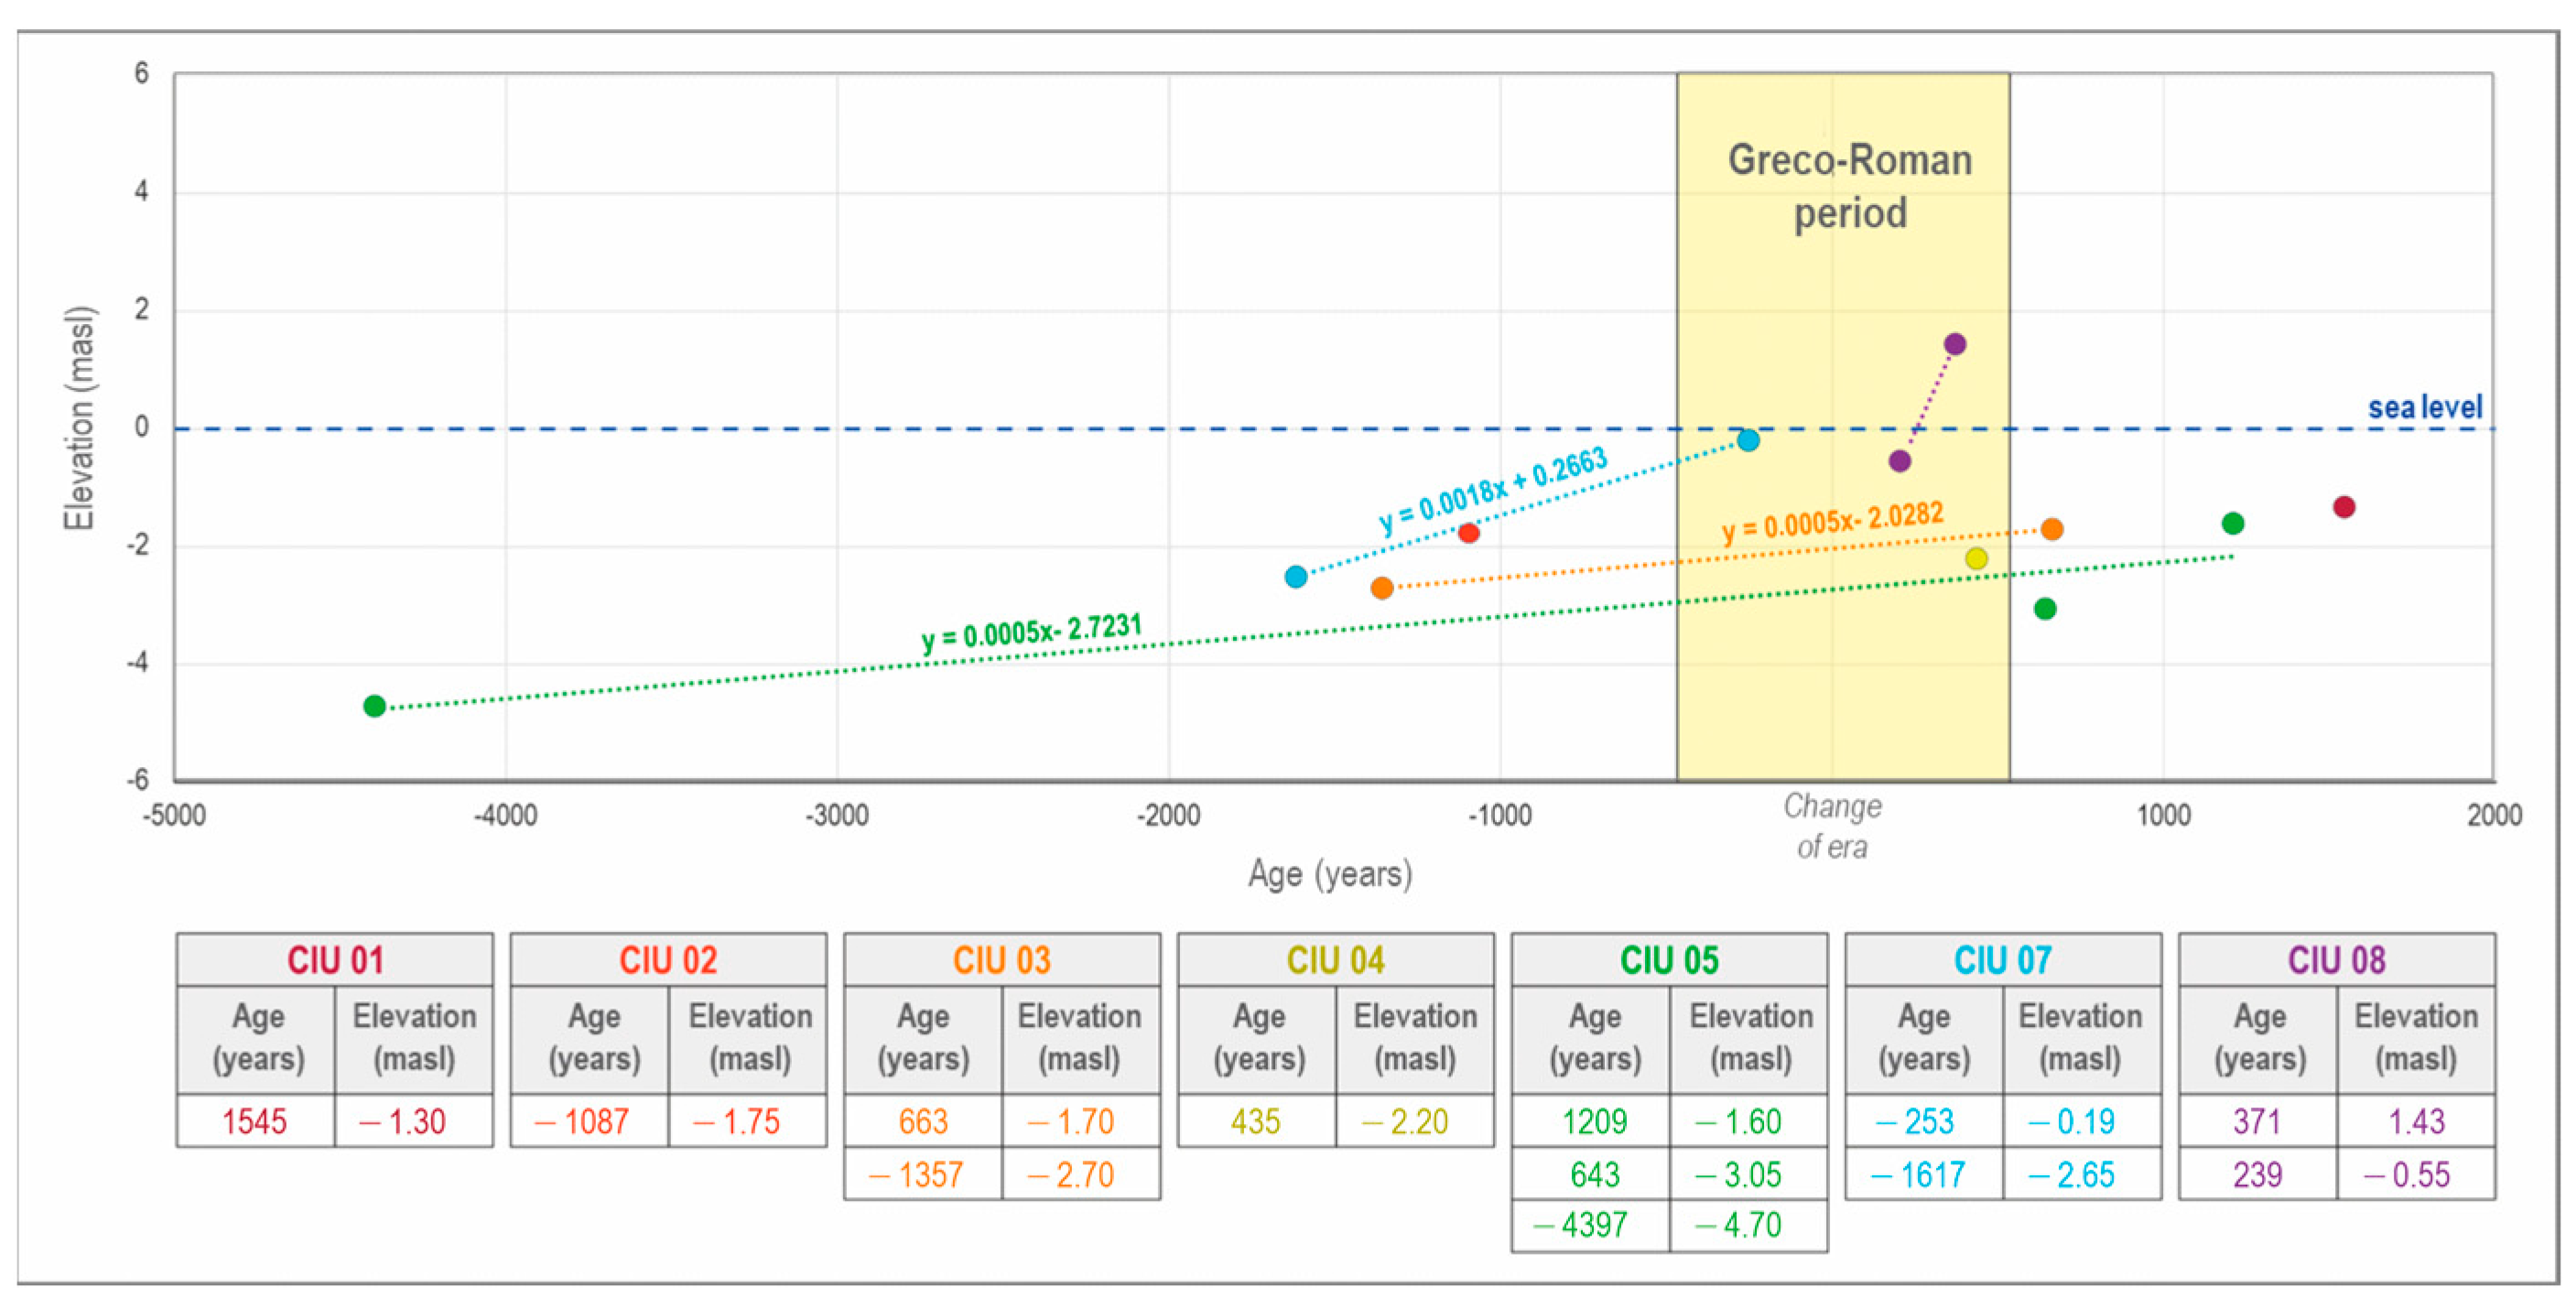The height and width of the screenshot is (1308, 2576).
Task: Click the -4000 tick label on x-axis
Action: [505, 816]
